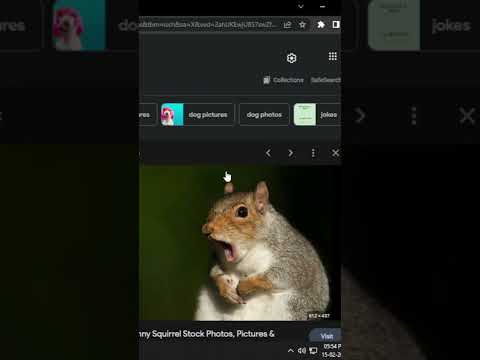
Task: Open Collections link
Action: [x=284, y=80]
